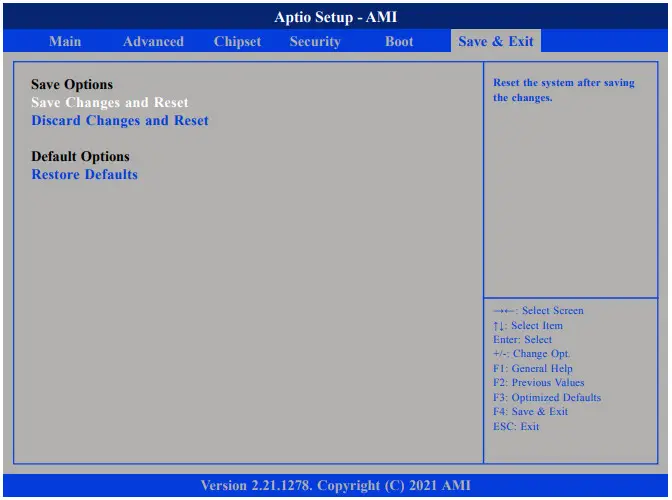This screenshot has height=500, width=672.
Task: Click the F1: General Help hint
Action: [x=533, y=368]
